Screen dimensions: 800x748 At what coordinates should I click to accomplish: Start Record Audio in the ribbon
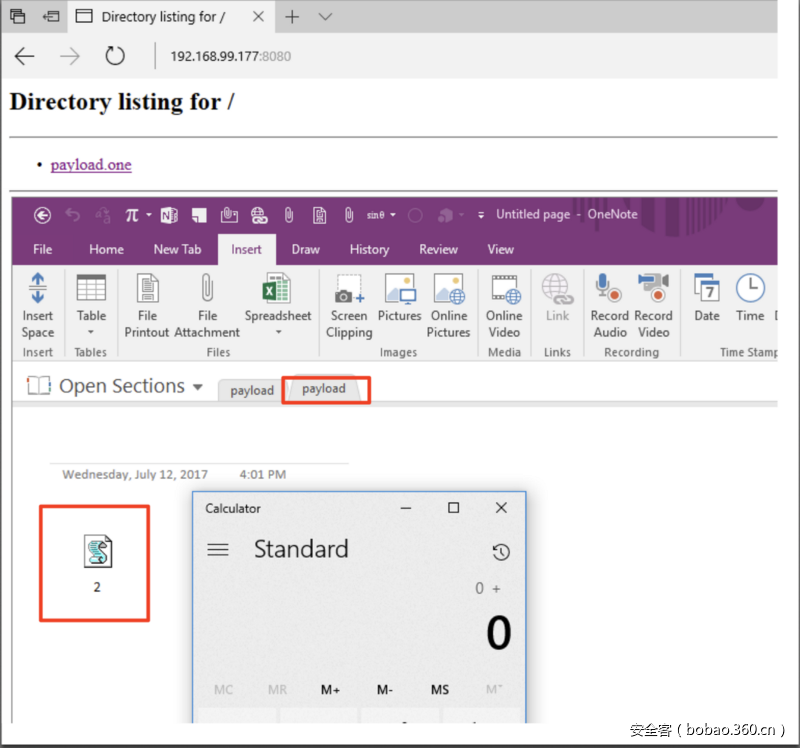[609, 290]
